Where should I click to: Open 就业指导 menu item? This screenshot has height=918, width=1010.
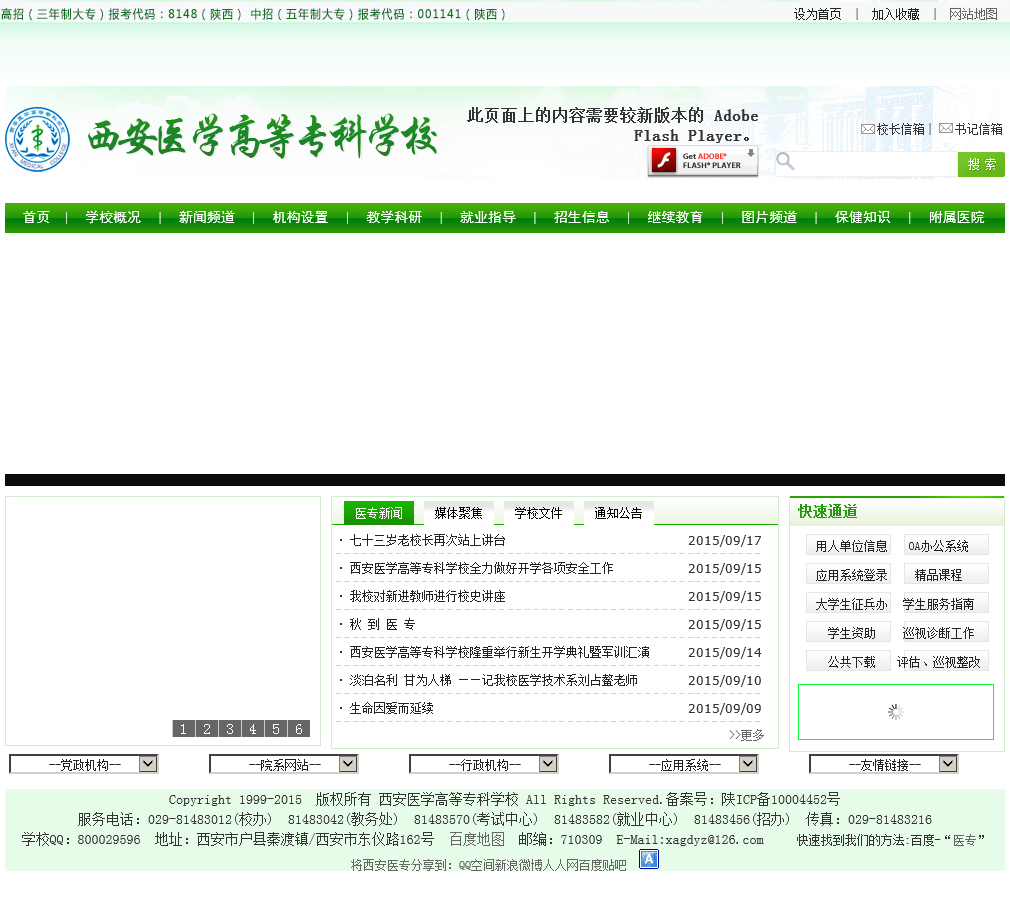(x=488, y=218)
